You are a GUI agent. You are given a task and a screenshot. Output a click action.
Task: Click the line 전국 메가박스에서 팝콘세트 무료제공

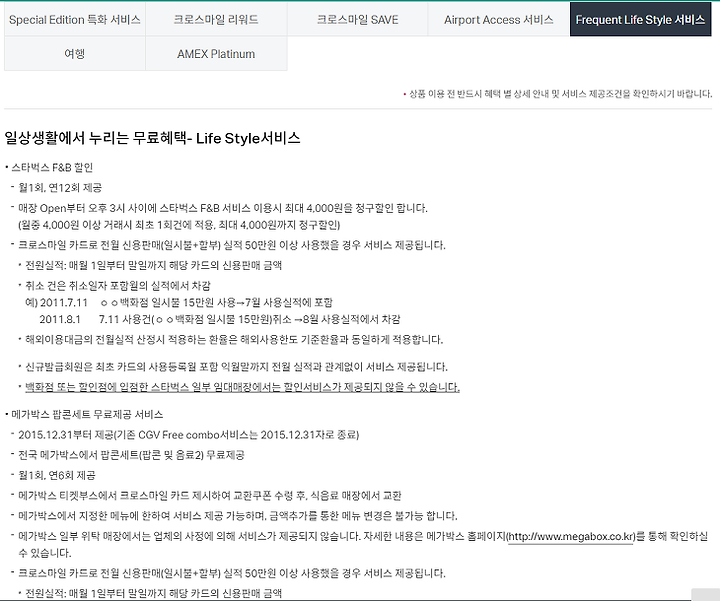[131, 455]
